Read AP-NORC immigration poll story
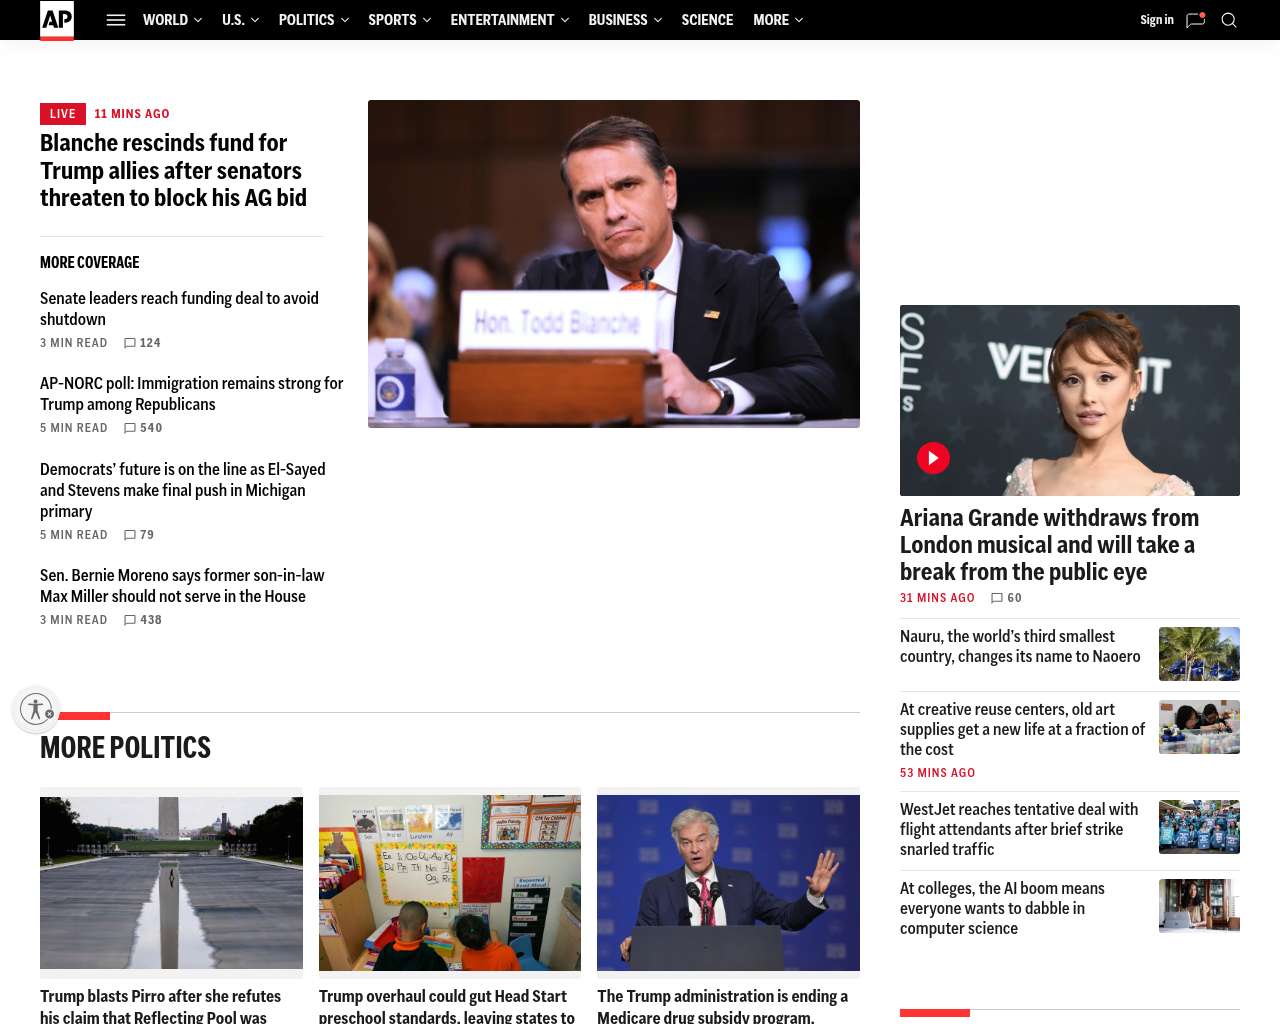Image resolution: width=1280 pixels, height=1024 pixels. tap(191, 394)
